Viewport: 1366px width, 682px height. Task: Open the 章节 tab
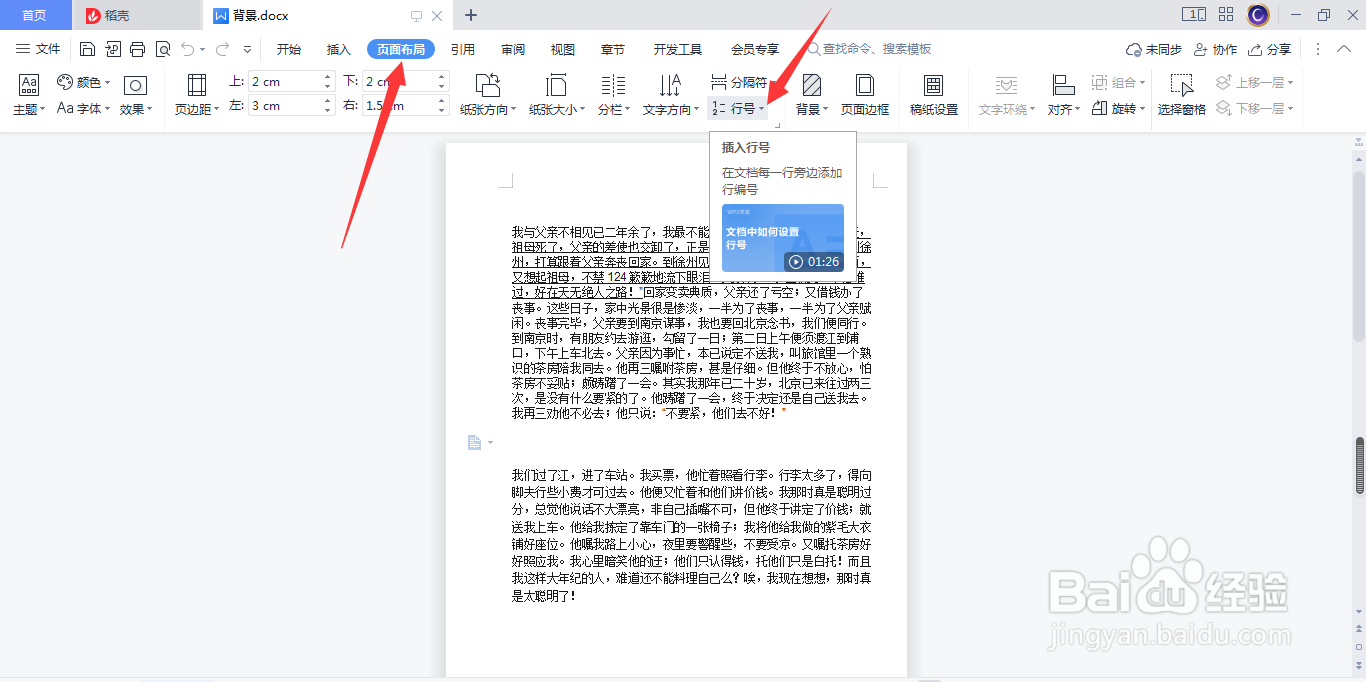click(613, 49)
